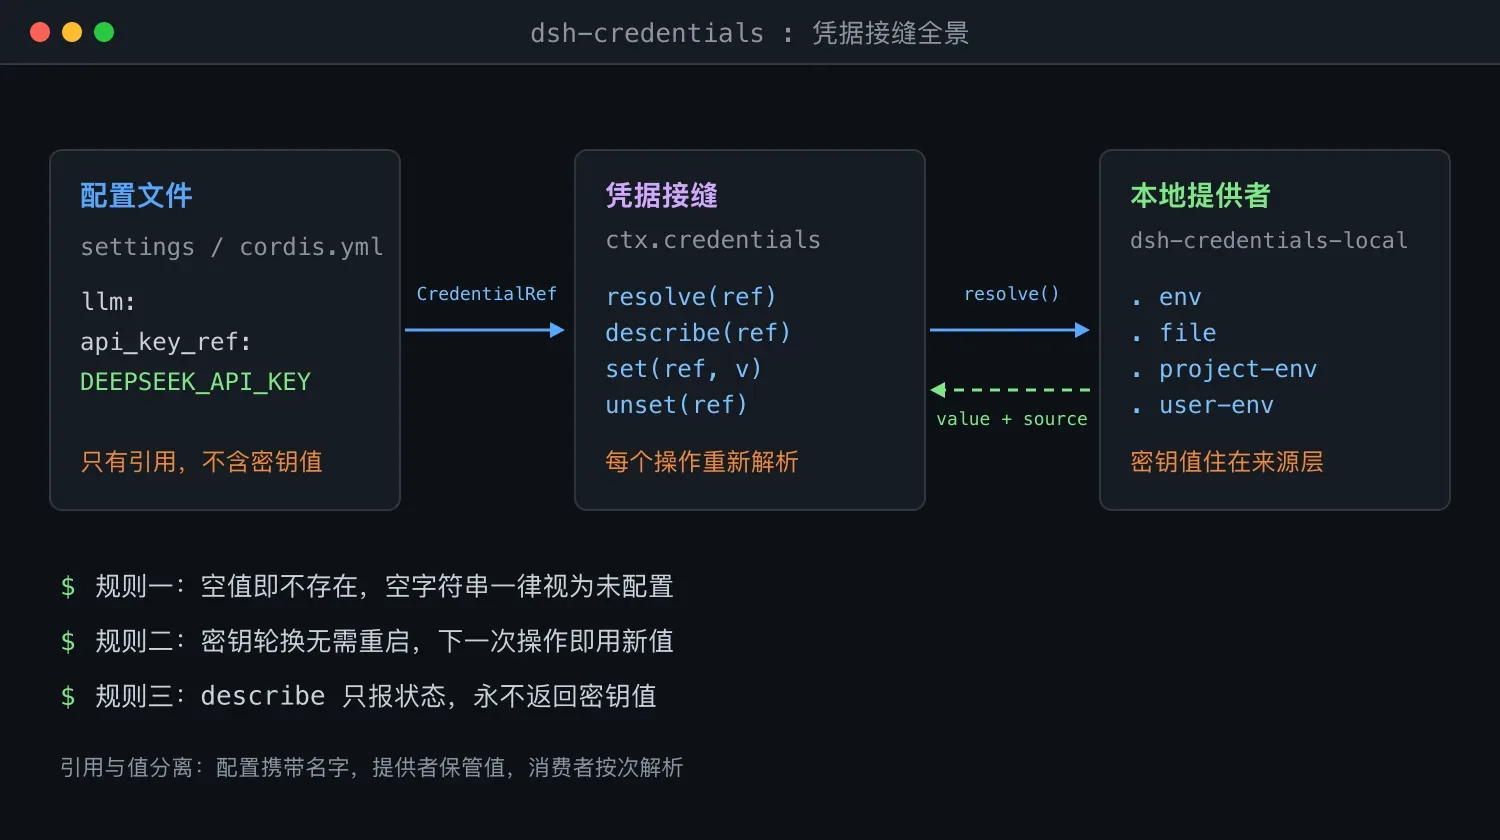
Task: Click the ctx.credentials subtitle
Action: (x=713, y=240)
